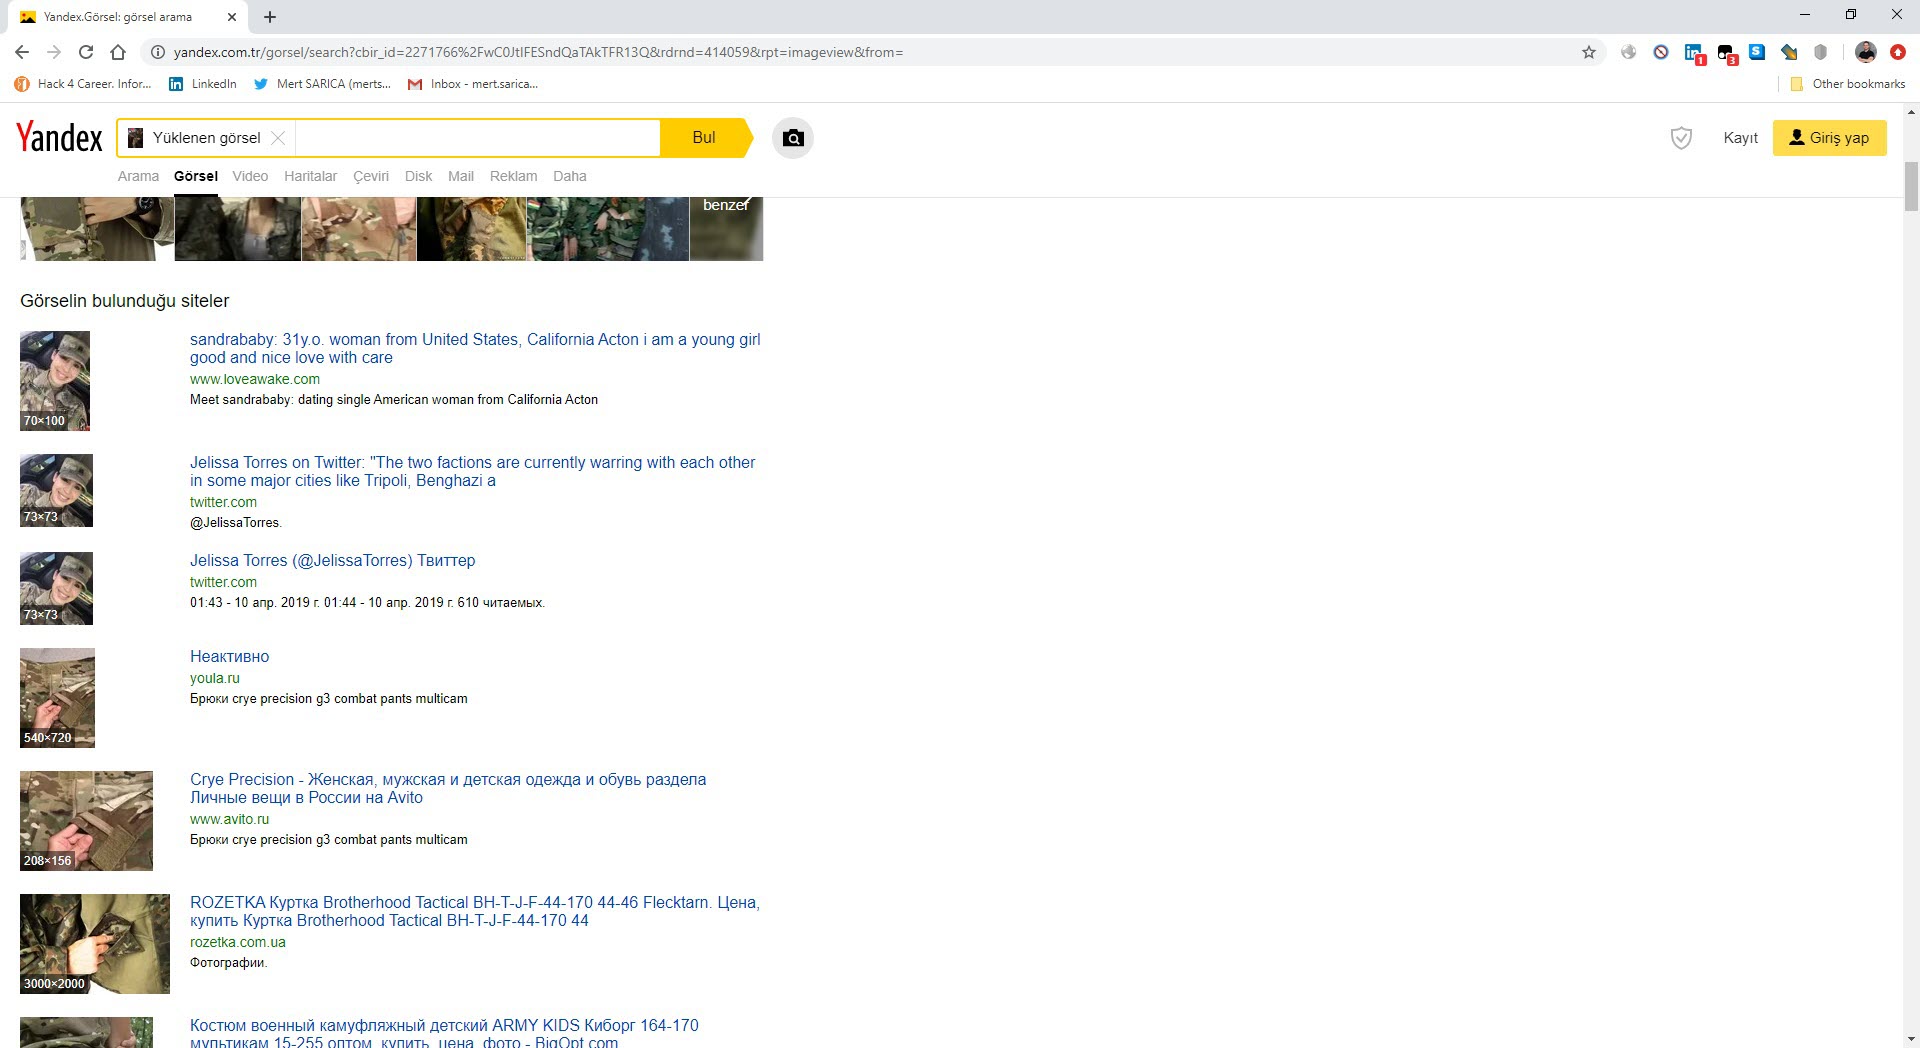
Task: Open the Mail tab
Action: (461, 176)
